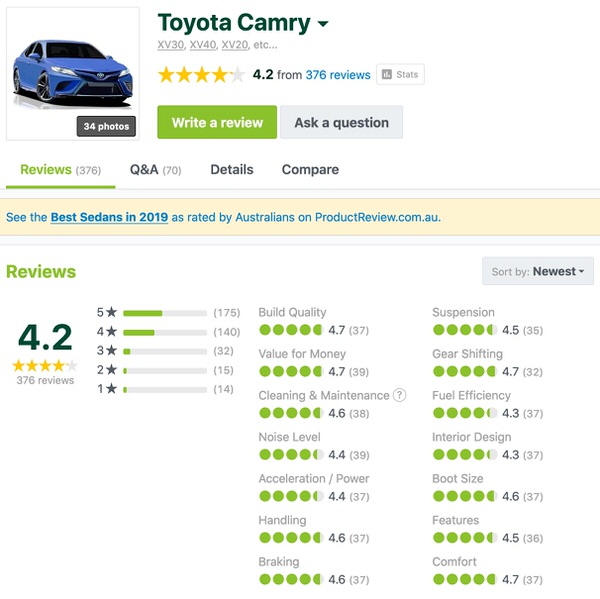This screenshot has height=599, width=600.
Task: Click the Handling rating dots
Action: coord(291,538)
